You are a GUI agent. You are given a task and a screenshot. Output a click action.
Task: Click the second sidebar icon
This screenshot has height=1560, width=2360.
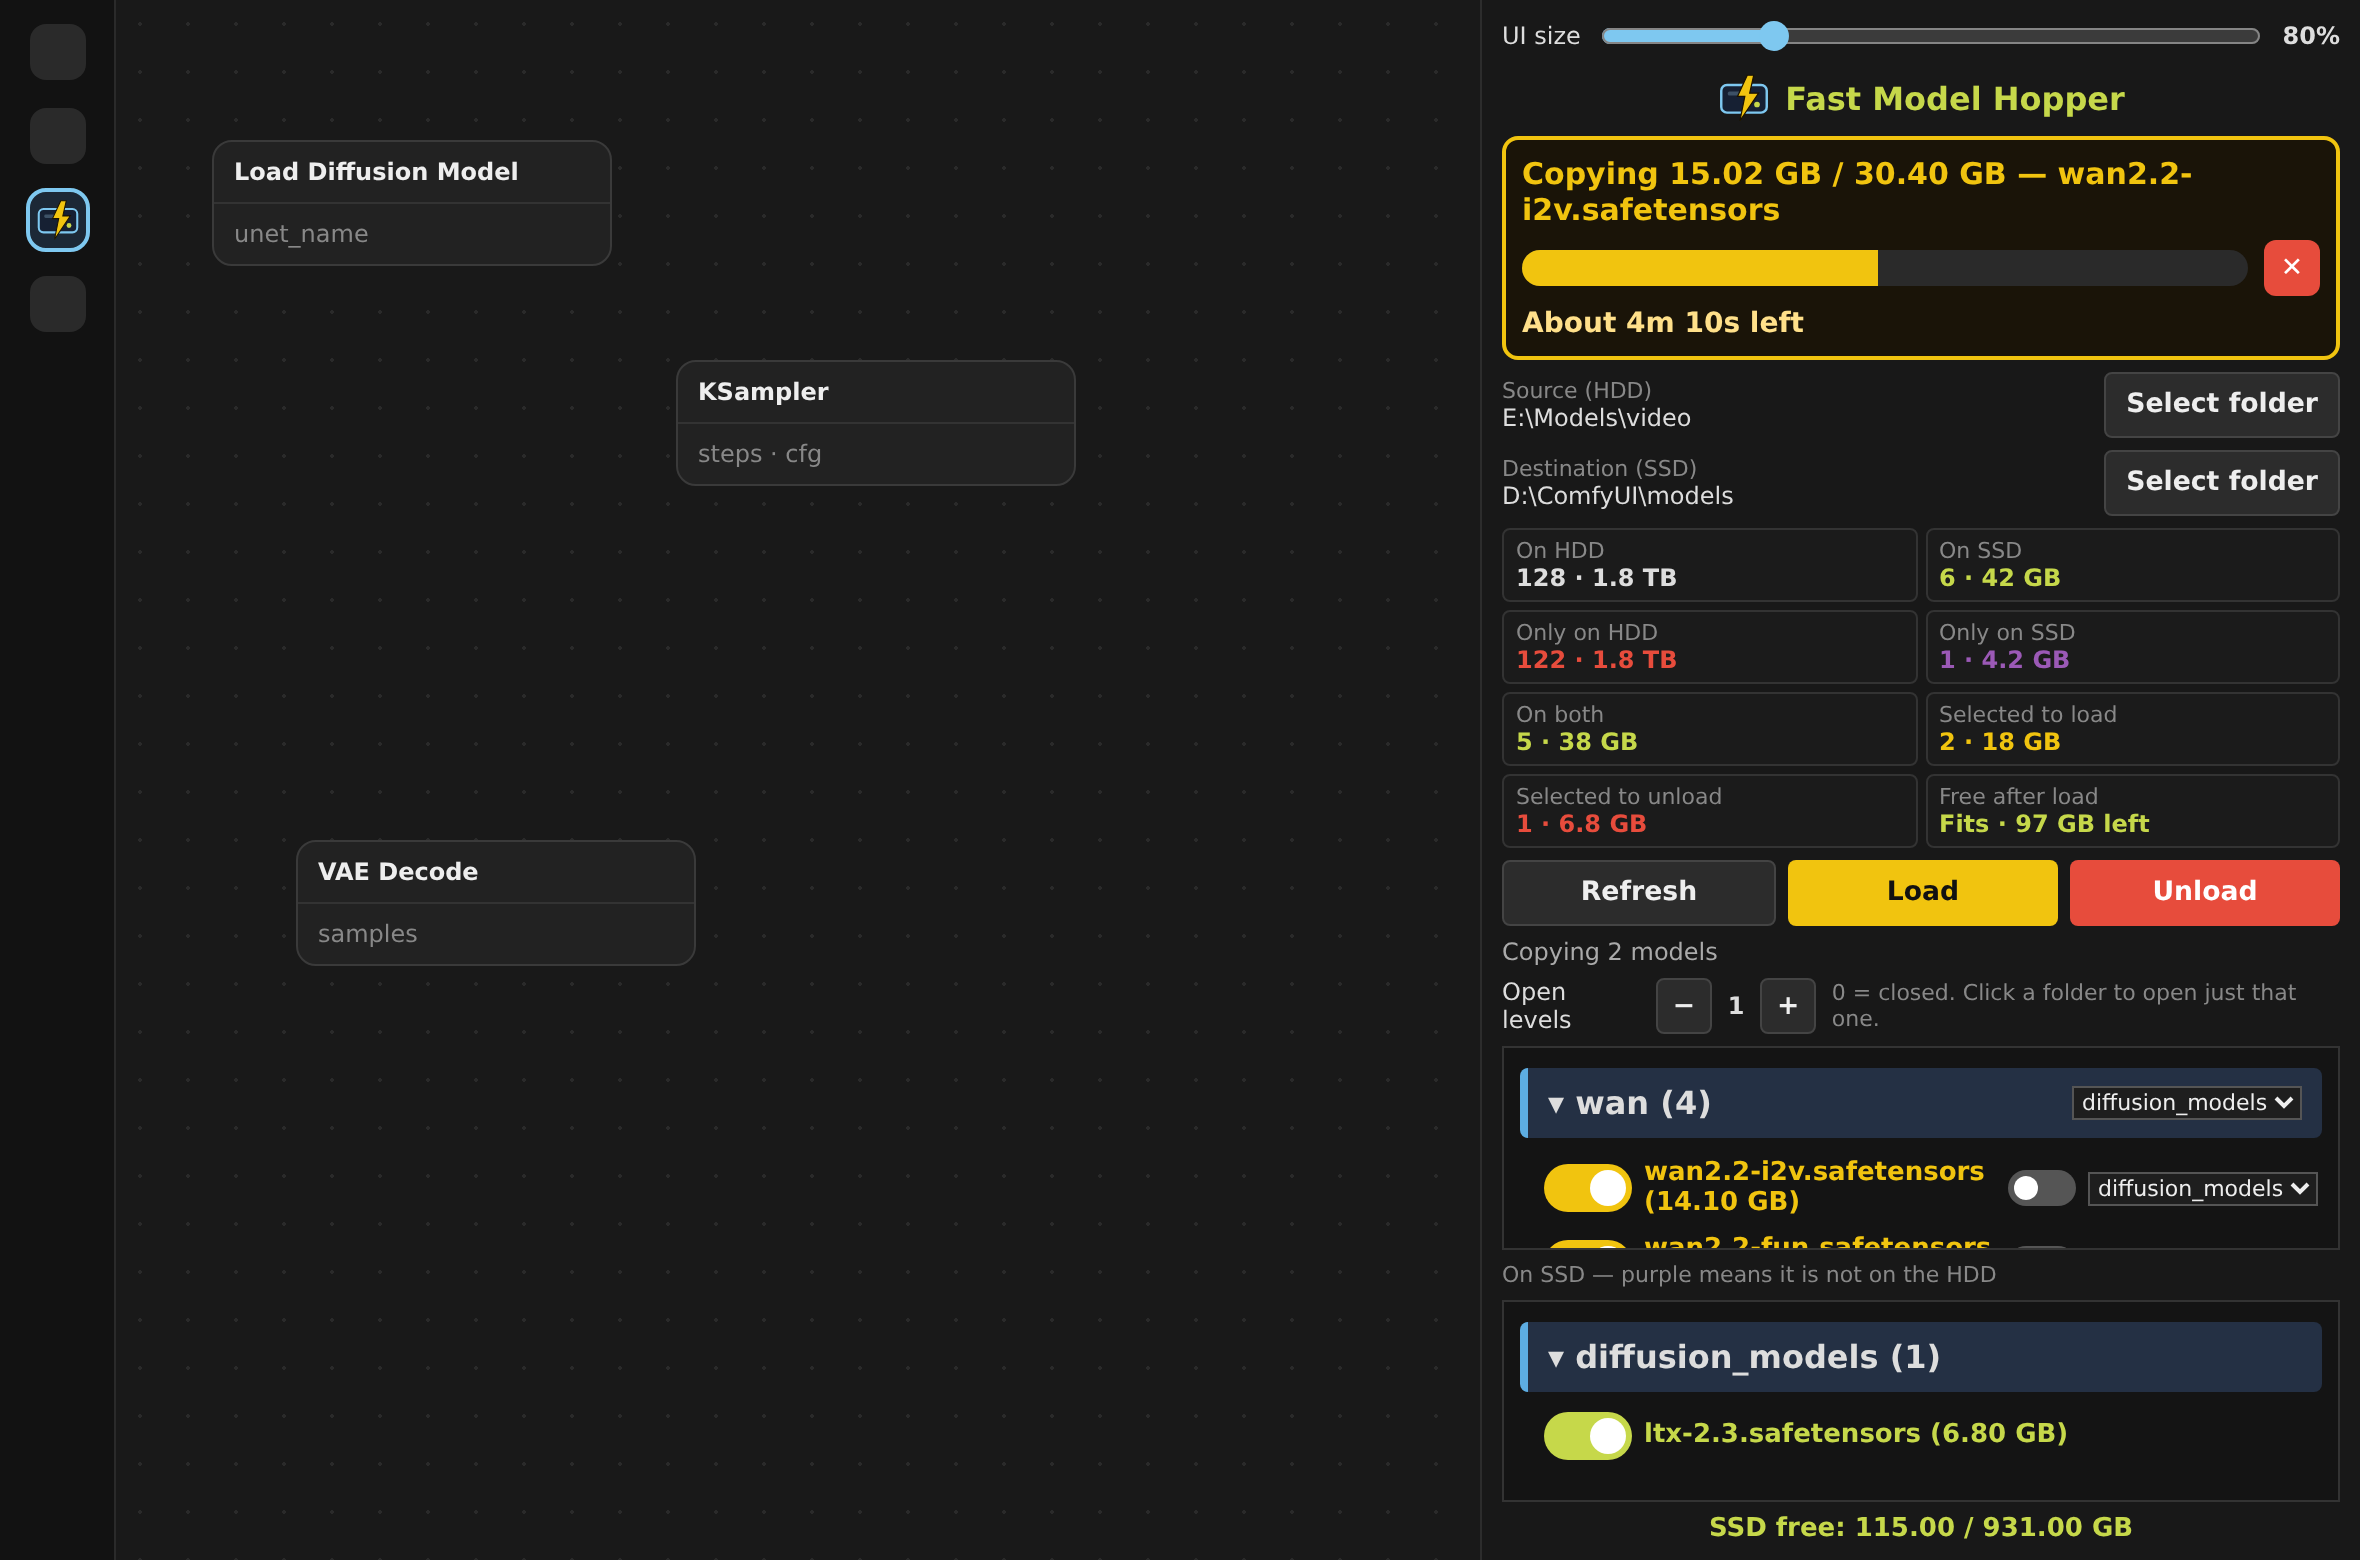coord(58,136)
